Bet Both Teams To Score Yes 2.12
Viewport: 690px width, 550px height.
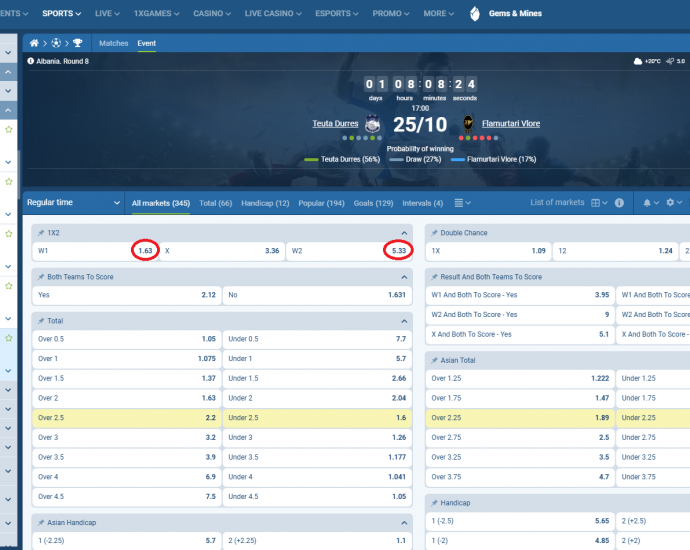[127, 295]
